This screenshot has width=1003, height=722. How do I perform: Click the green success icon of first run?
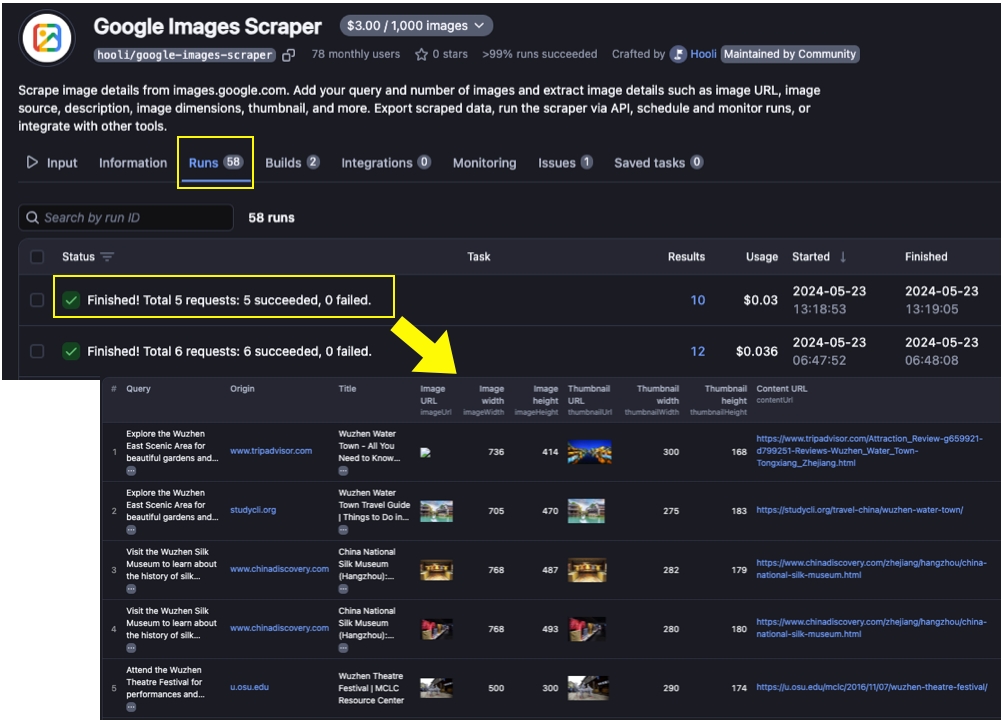click(x=71, y=300)
